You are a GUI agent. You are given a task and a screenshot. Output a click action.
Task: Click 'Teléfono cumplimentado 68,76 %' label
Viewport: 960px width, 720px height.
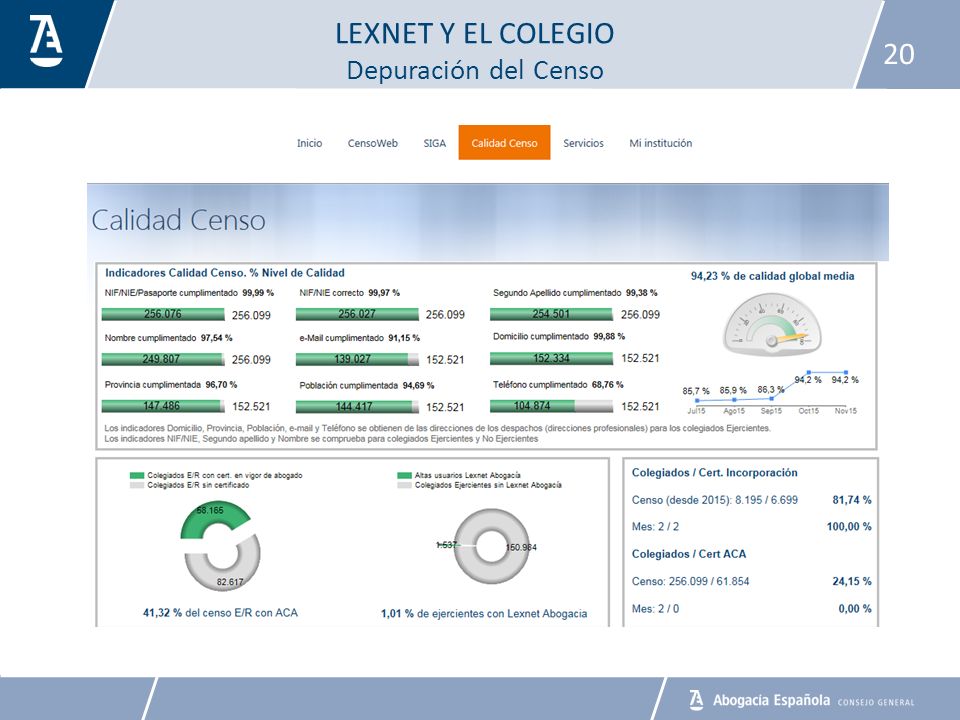[x=558, y=385]
